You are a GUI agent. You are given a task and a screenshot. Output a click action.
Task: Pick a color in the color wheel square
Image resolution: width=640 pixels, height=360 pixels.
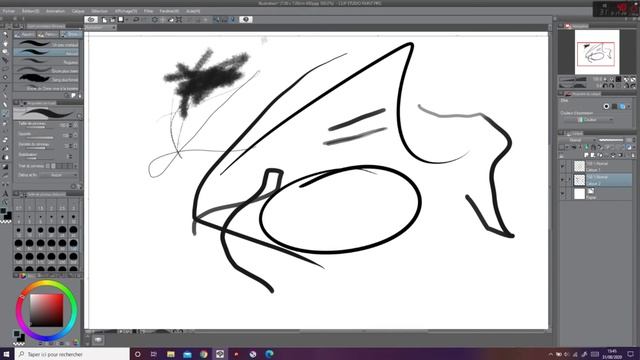click(47, 310)
